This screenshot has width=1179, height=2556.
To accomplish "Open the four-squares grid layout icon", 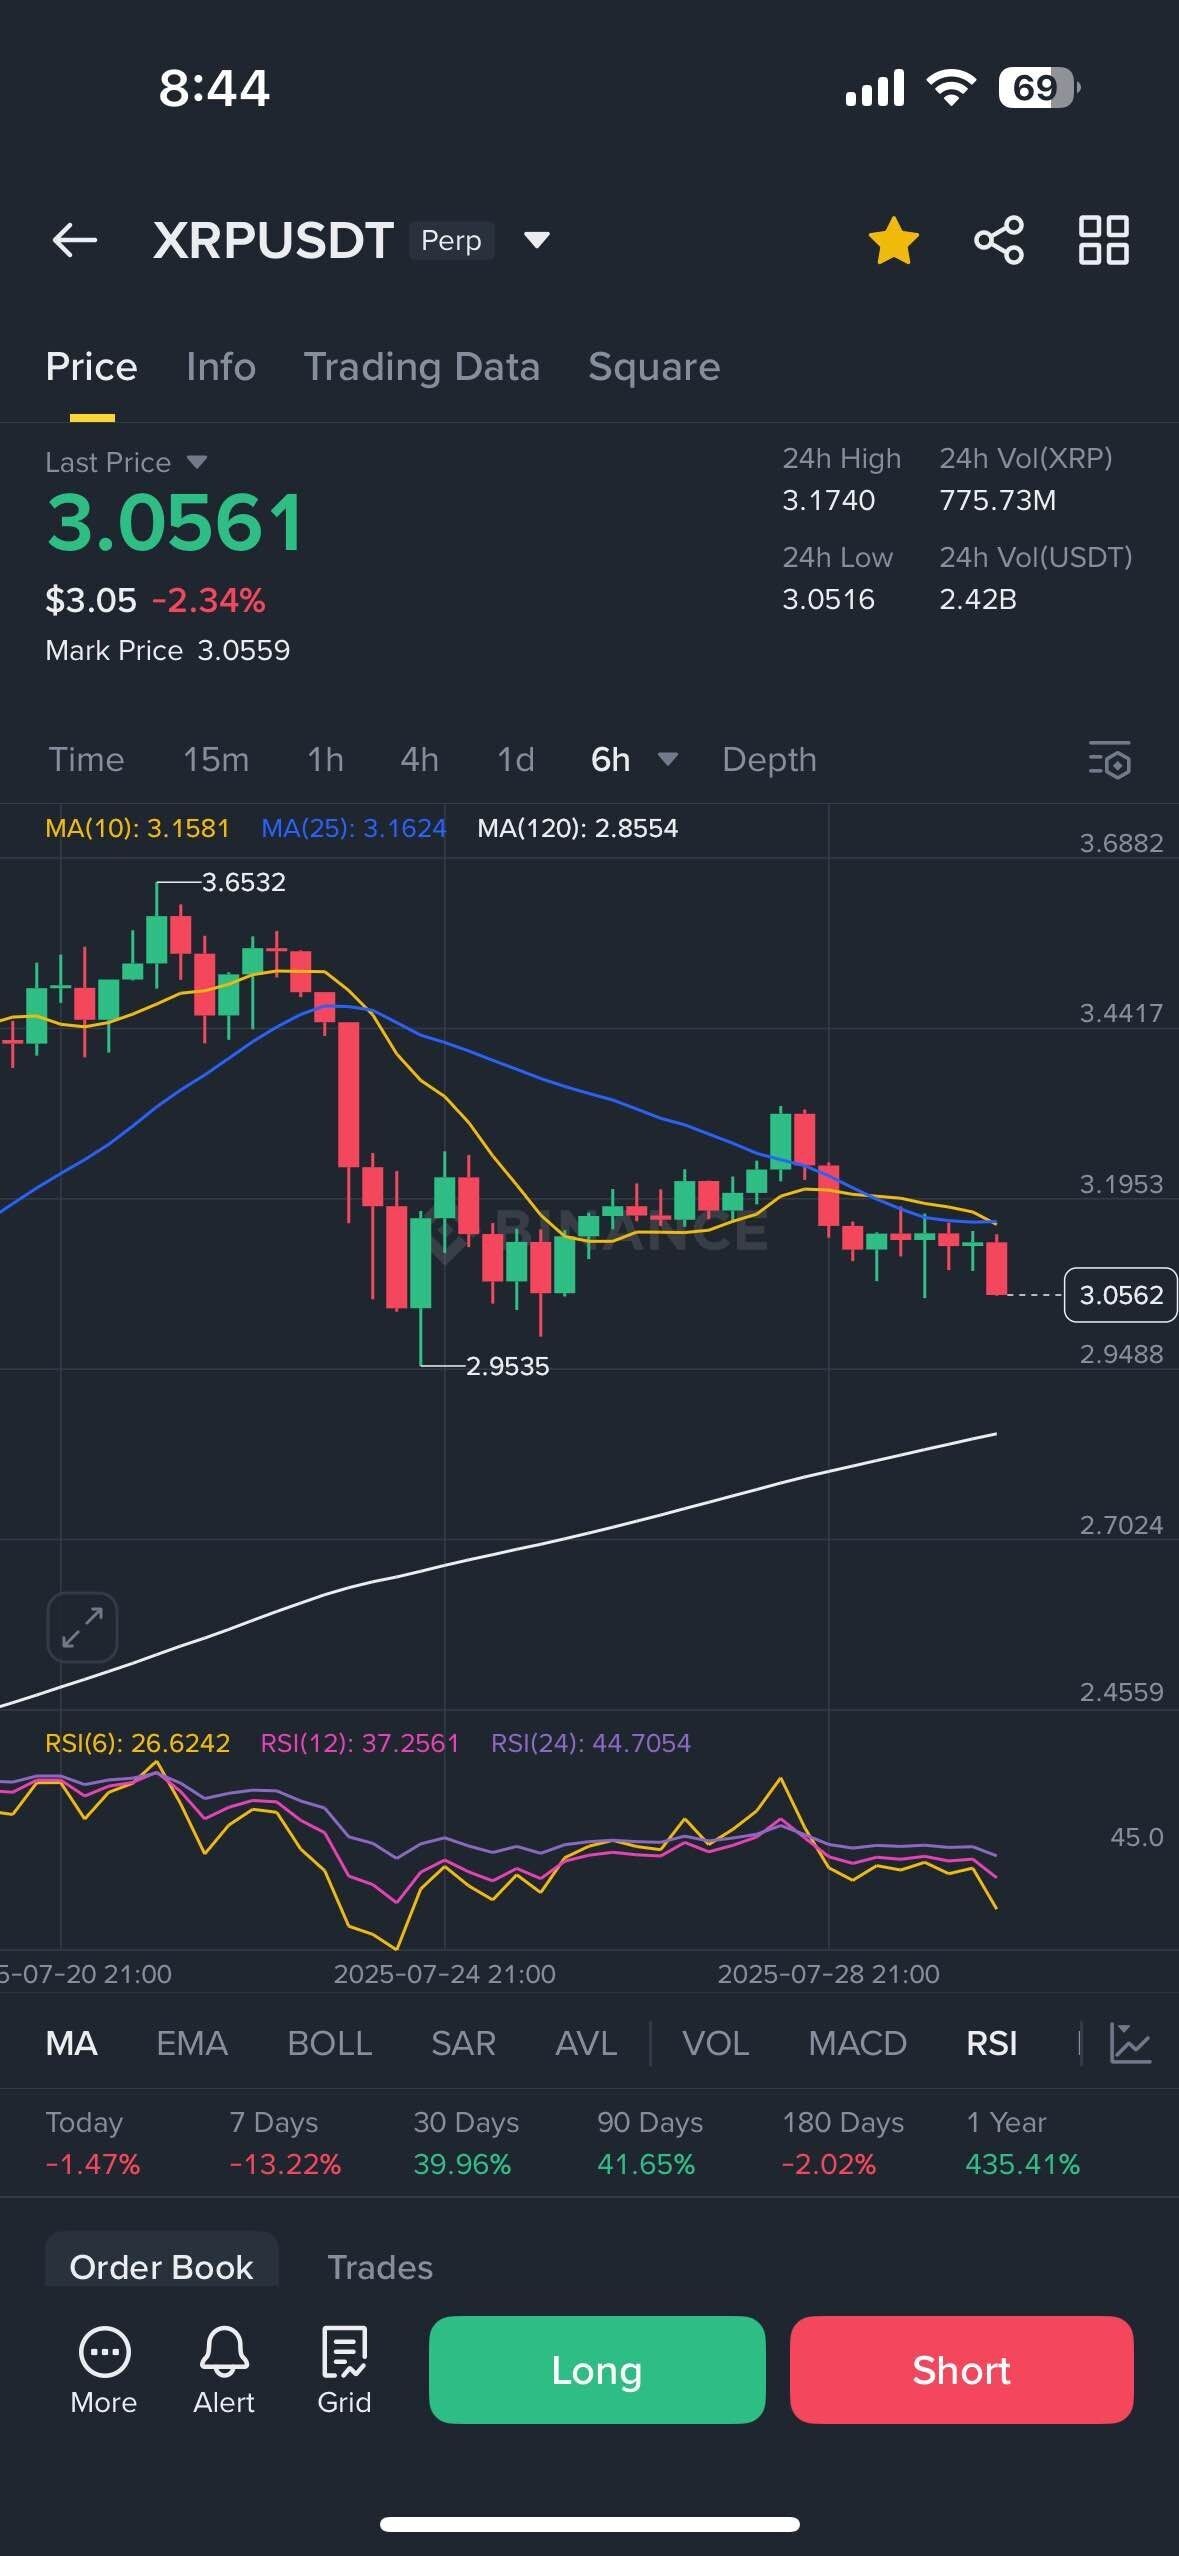I will pos(1103,240).
